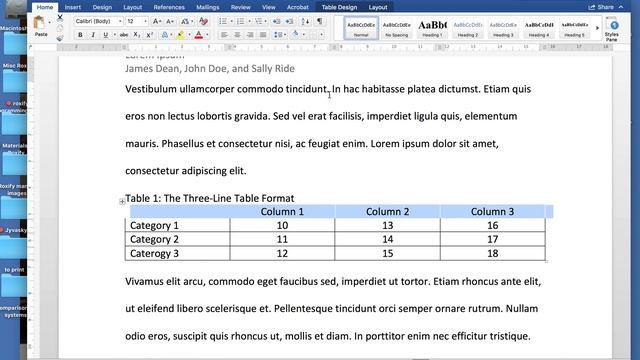The height and width of the screenshot is (360, 640).
Task: Apply the Heading 2 style
Action: 468,28
